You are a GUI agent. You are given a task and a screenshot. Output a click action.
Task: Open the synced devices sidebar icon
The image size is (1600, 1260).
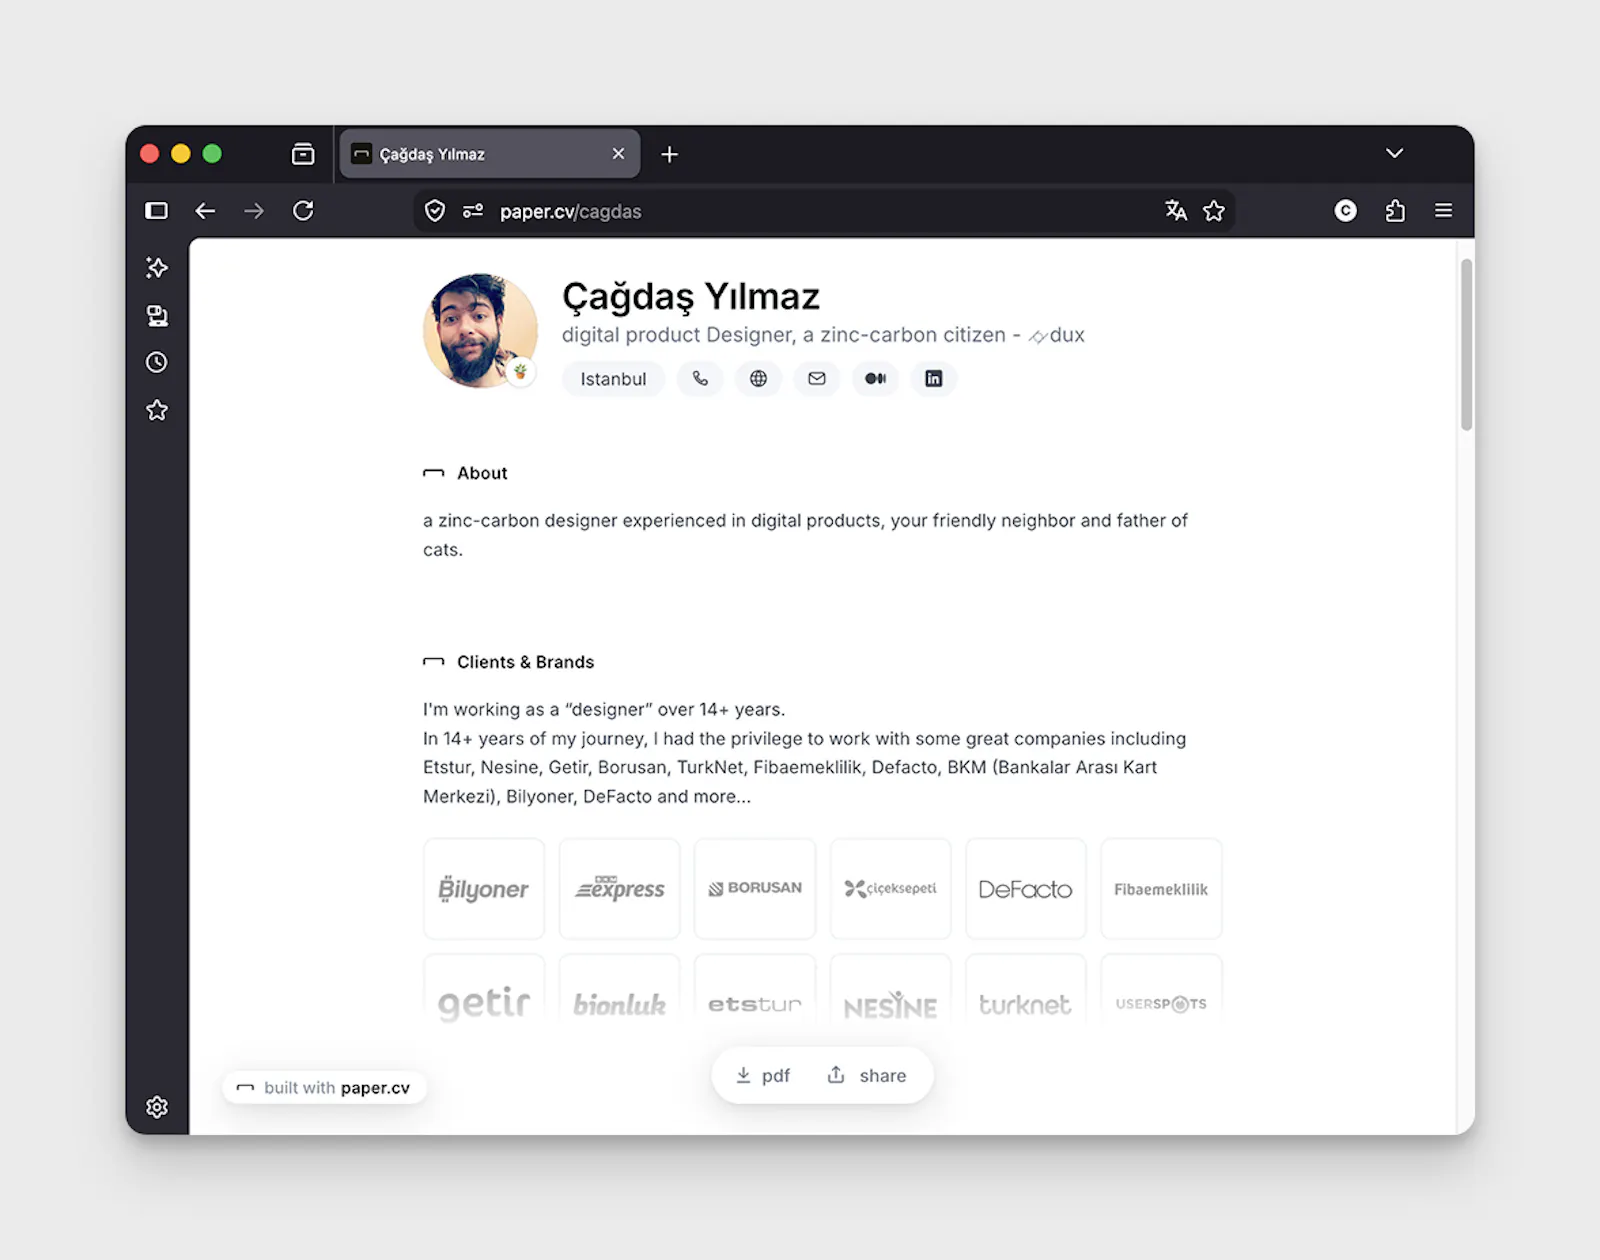click(x=157, y=315)
